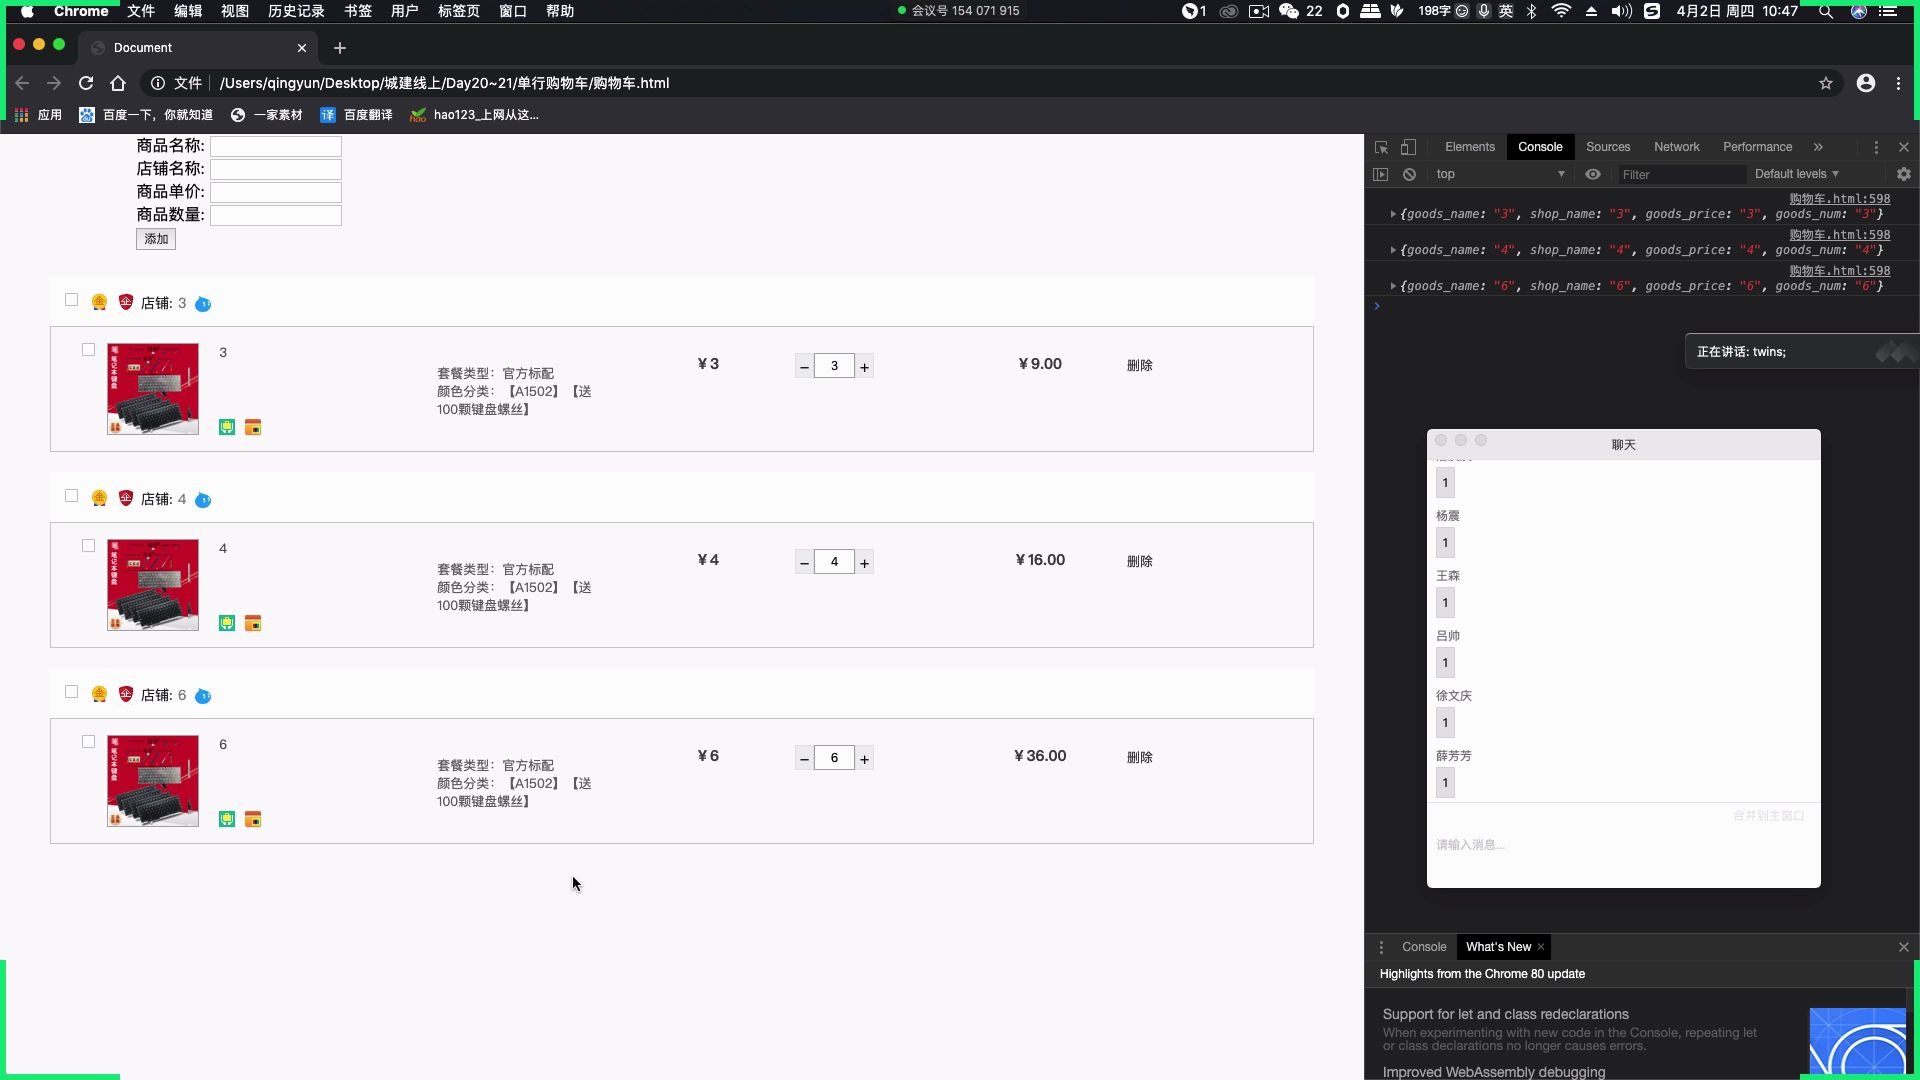The height and width of the screenshot is (1080, 1920).
Task: Tick the checkbox of product 6
Action: 88,742
